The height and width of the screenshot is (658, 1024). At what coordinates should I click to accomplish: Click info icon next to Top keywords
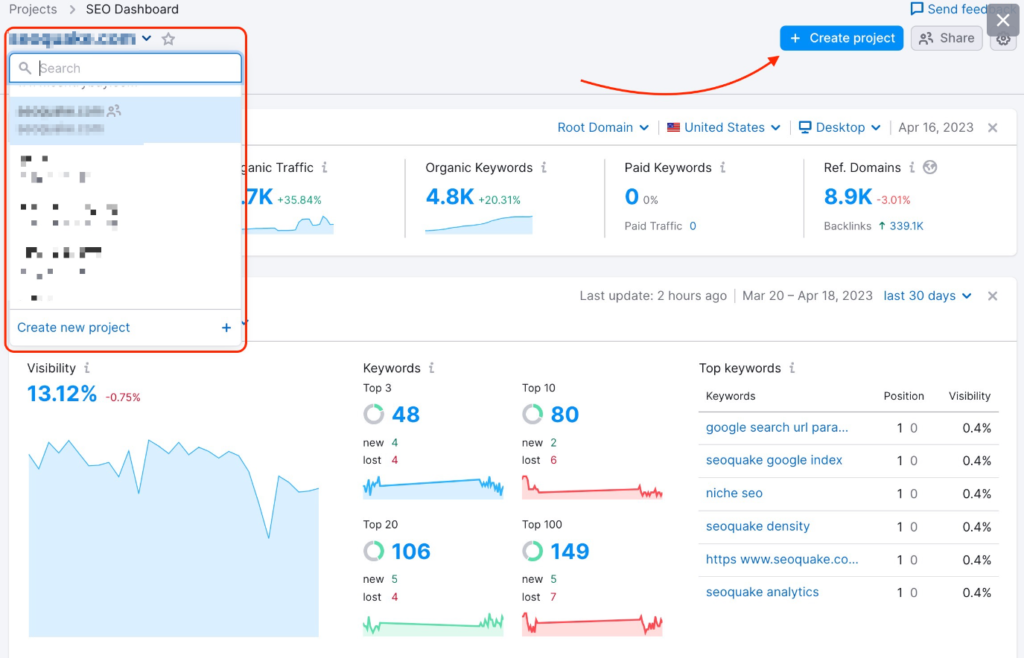click(x=791, y=369)
